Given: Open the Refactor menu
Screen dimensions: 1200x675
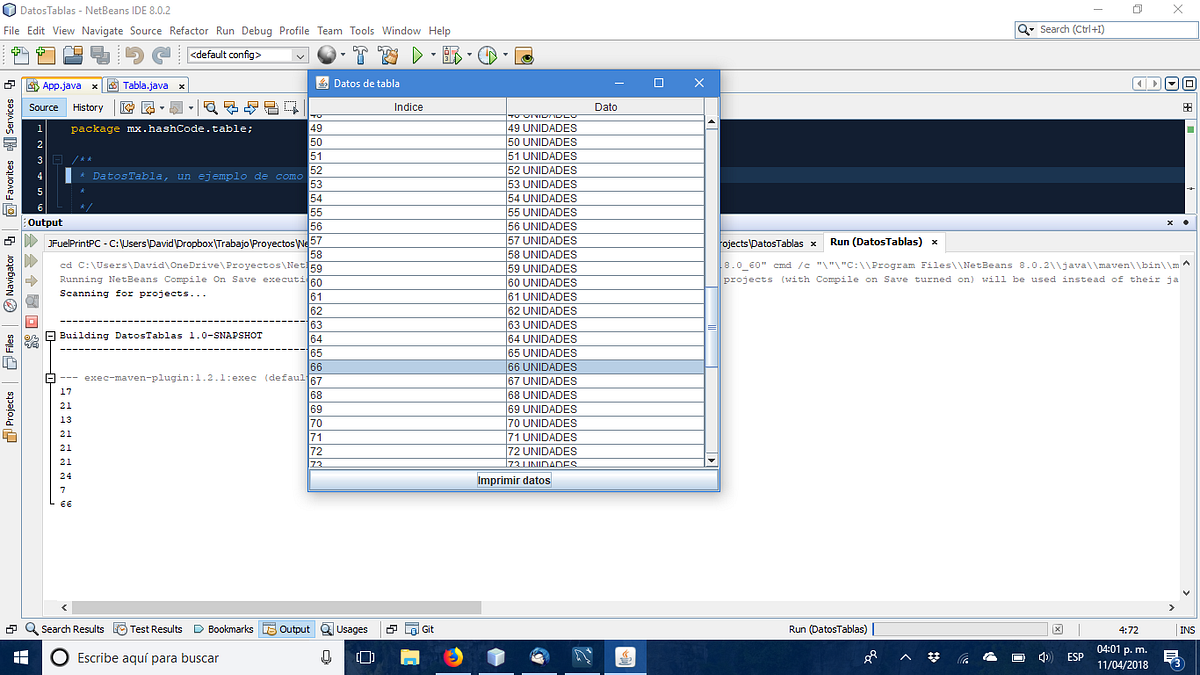Looking at the screenshot, I should coord(189,30).
